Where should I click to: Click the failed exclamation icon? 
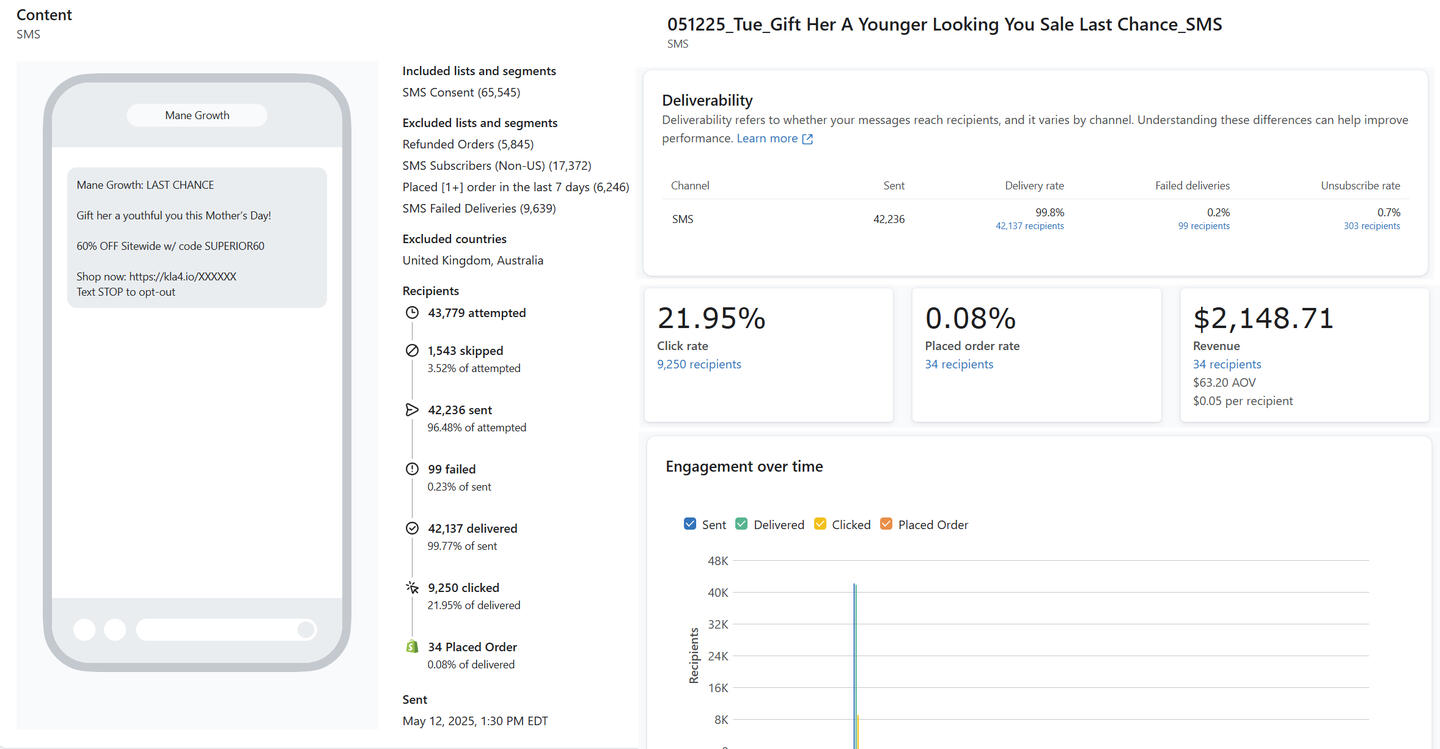click(412, 469)
